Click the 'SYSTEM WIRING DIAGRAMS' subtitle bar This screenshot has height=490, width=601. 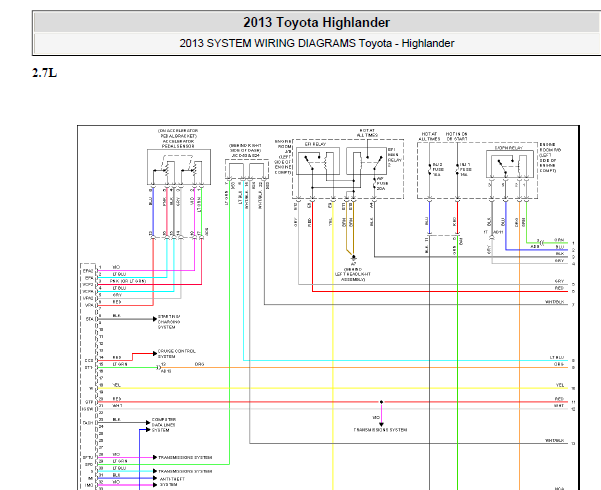click(x=317, y=43)
